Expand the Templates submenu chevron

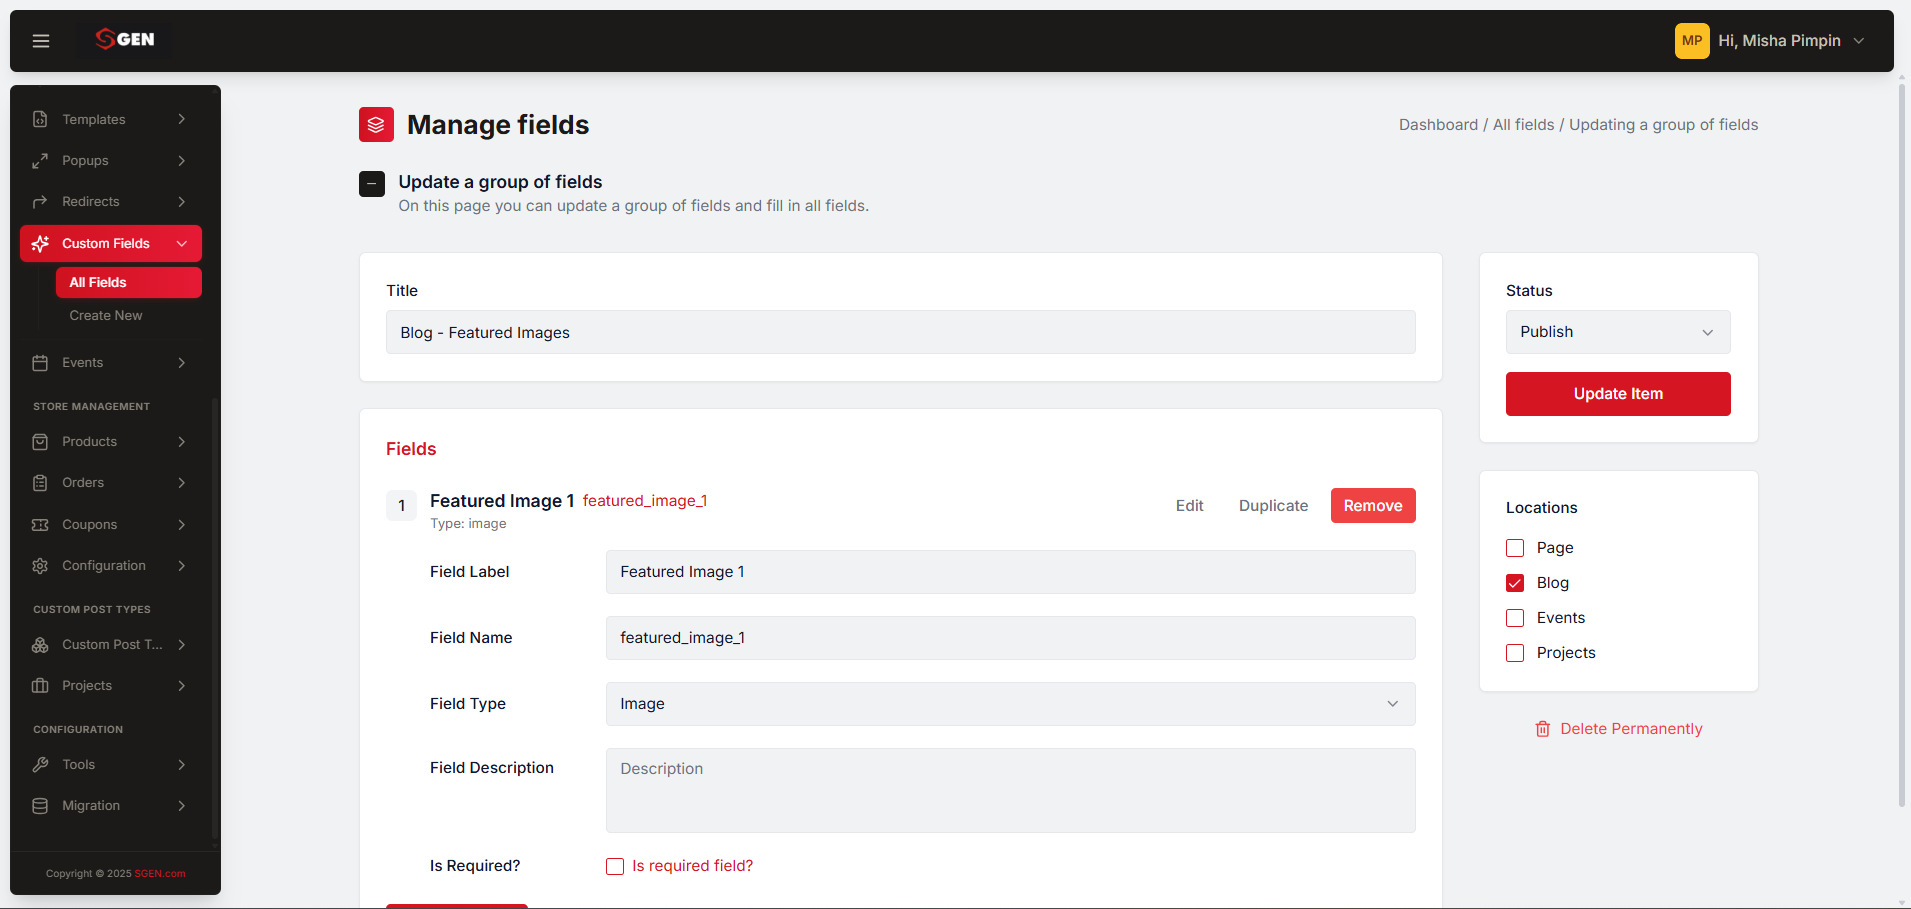pyautogui.click(x=182, y=119)
